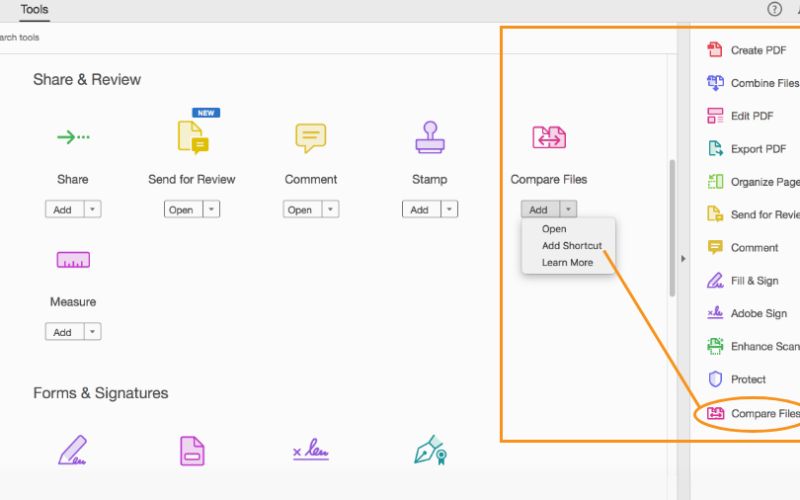Viewport: 800px width, 500px height.
Task: Expand the Share tool dropdown arrow
Action: point(92,209)
